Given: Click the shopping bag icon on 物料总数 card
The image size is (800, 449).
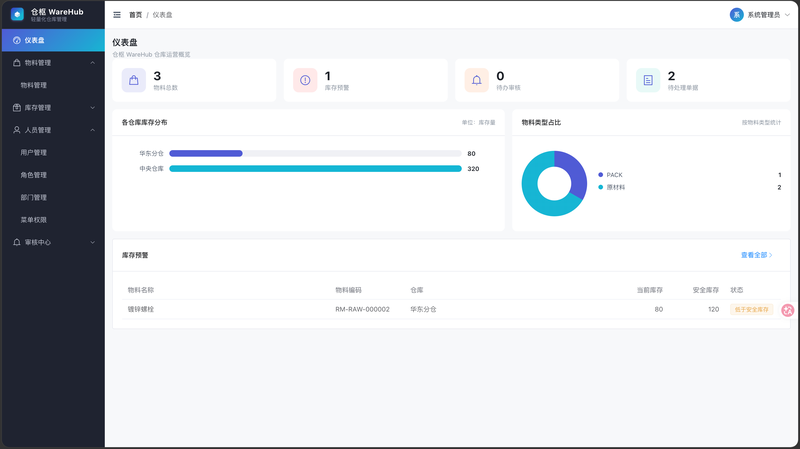Looking at the screenshot, I should pos(134,80).
